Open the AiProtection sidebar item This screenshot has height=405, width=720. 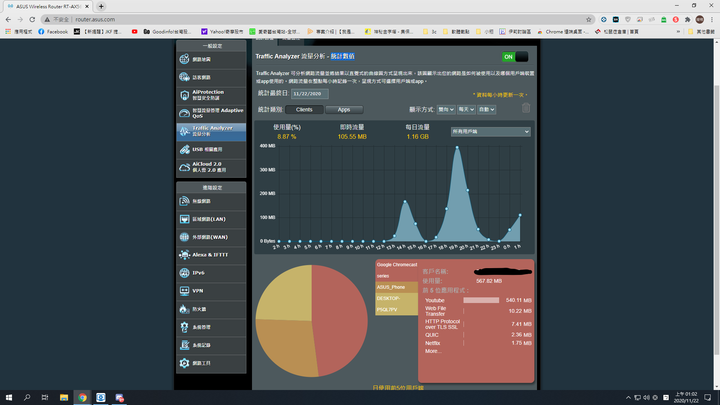(211, 95)
